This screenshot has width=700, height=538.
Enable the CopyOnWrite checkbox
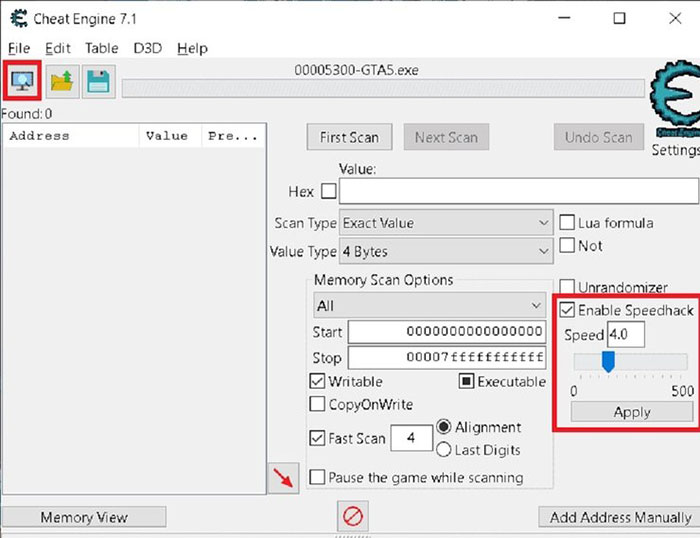pyautogui.click(x=317, y=404)
